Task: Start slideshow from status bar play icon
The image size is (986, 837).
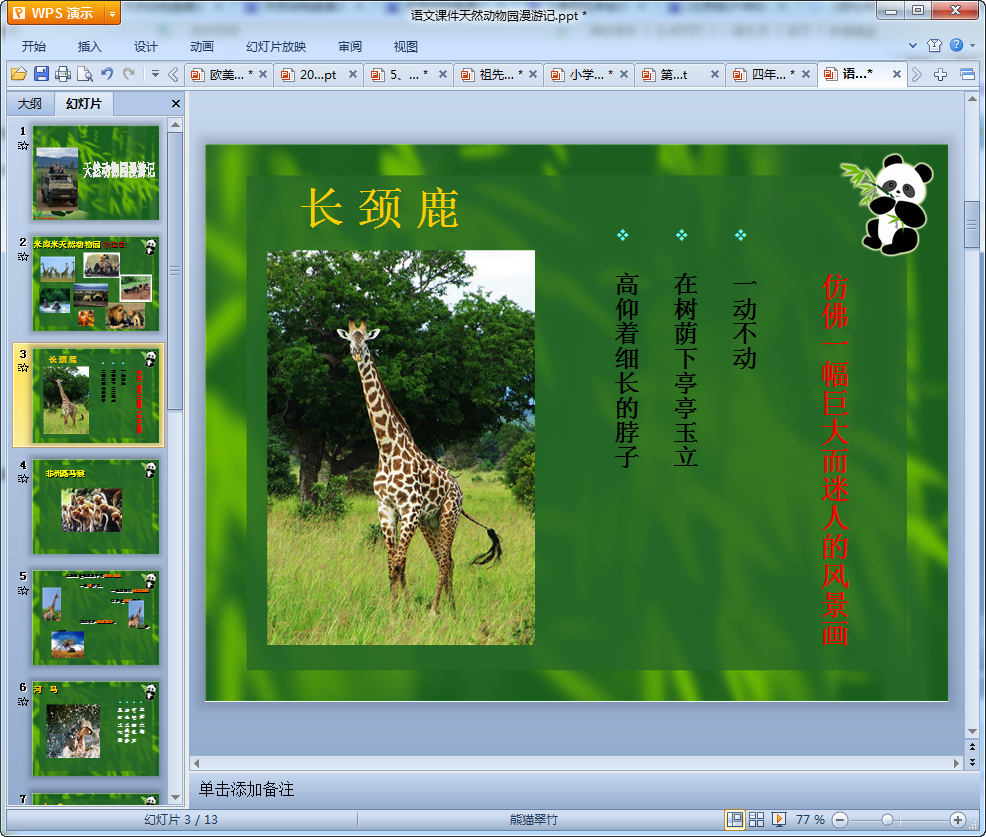Action: [x=778, y=819]
